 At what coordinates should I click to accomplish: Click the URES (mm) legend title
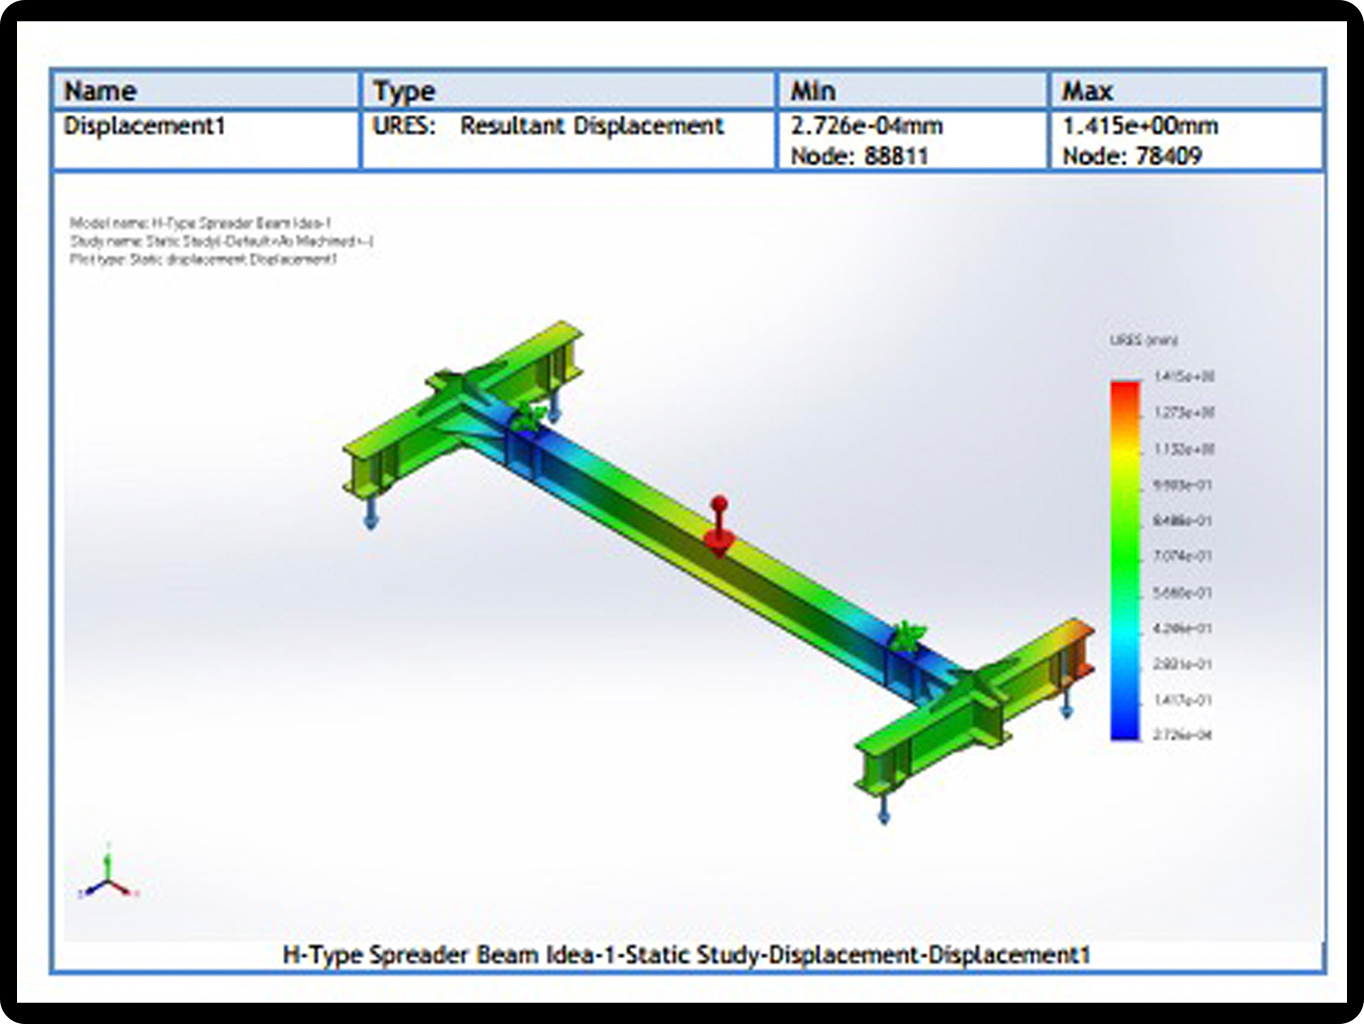(x=1143, y=341)
